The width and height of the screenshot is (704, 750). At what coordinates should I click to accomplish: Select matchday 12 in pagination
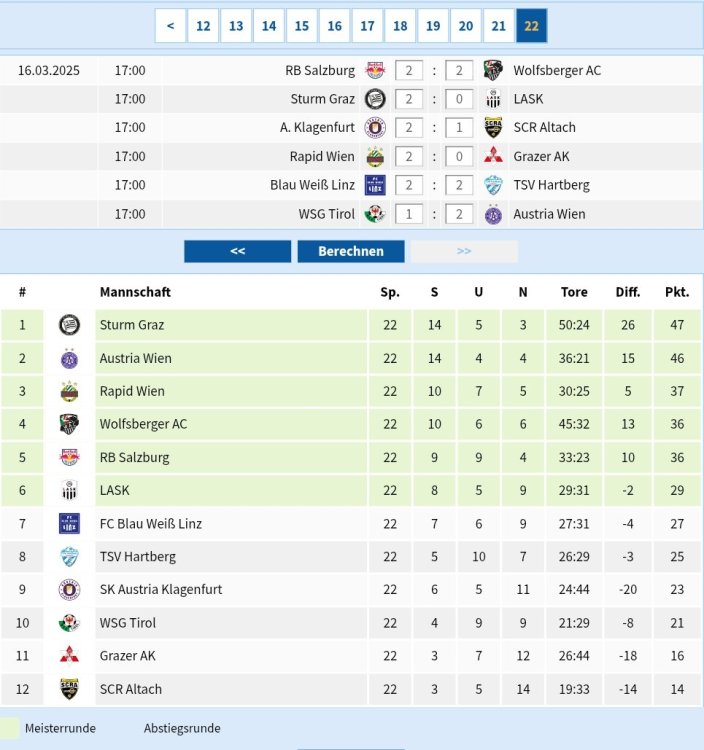tap(203, 26)
